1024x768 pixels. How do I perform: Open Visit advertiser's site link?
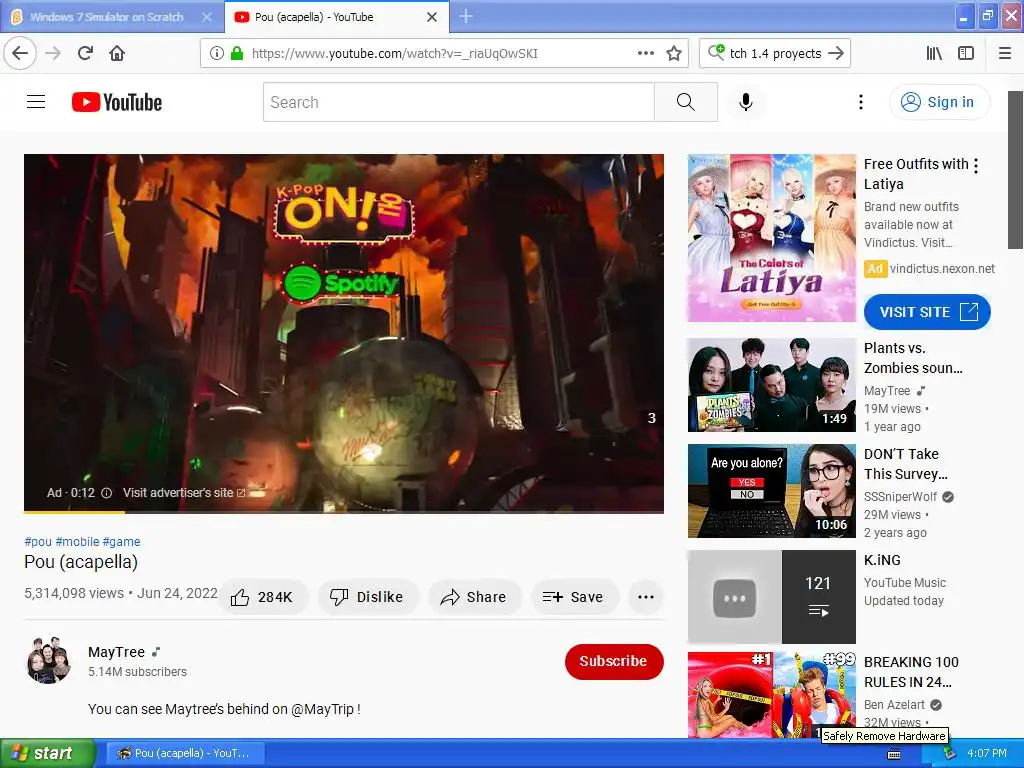(184, 493)
